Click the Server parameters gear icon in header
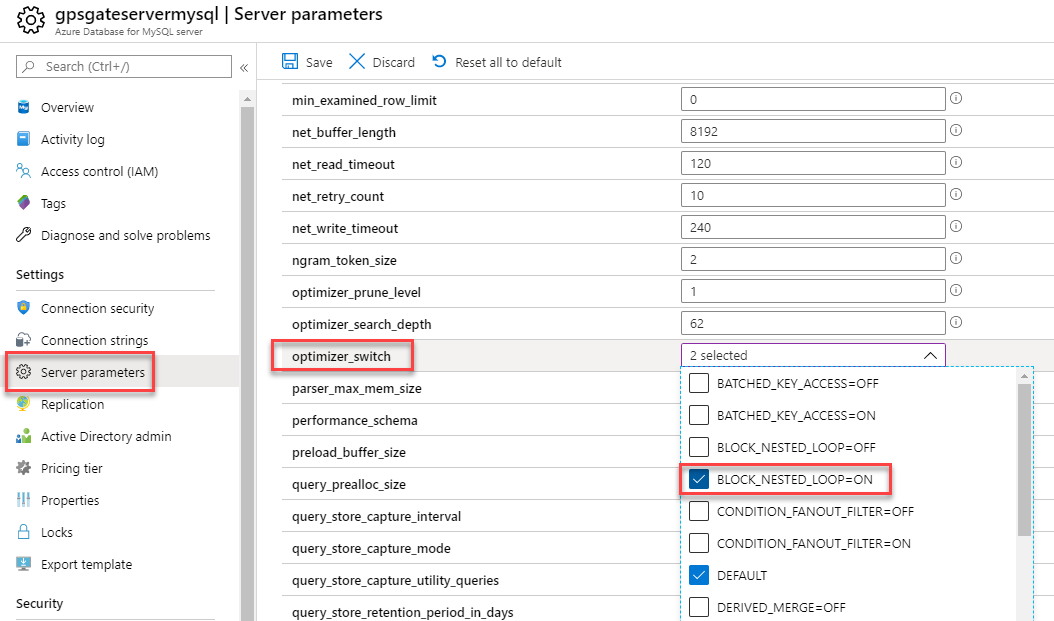Image resolution: width=1054 pixels, height=621 pixels. tap(31, 20)
